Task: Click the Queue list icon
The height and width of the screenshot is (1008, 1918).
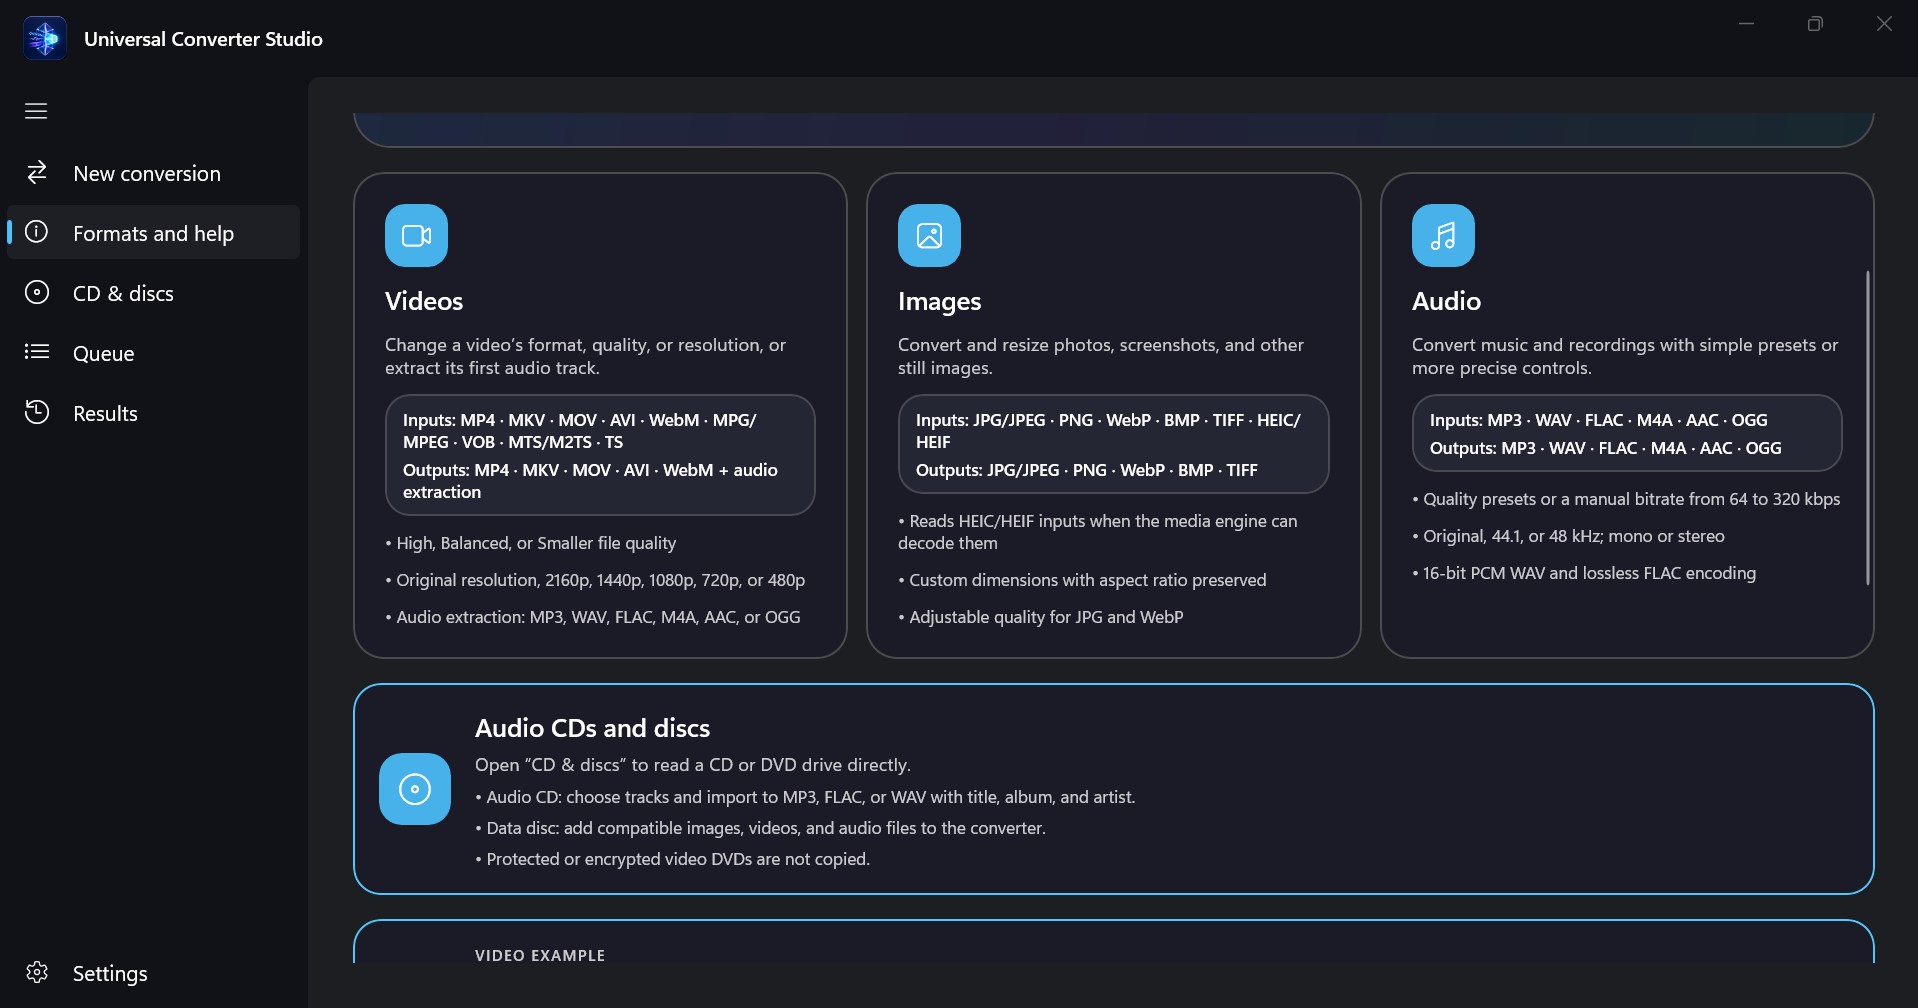Action: [x=37, y=352]
